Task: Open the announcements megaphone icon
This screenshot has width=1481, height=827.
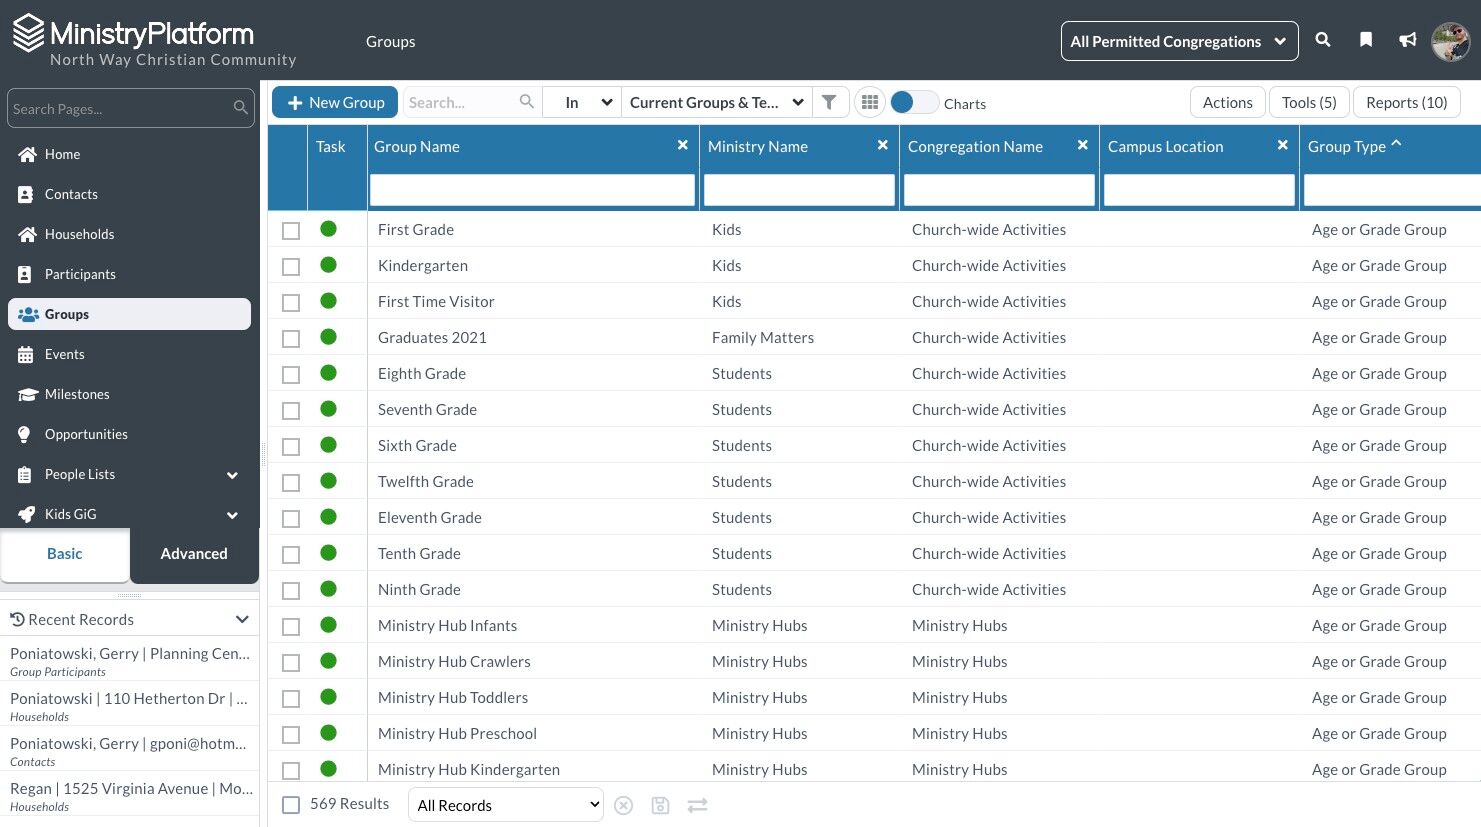Action: [x=1408, y=40]
